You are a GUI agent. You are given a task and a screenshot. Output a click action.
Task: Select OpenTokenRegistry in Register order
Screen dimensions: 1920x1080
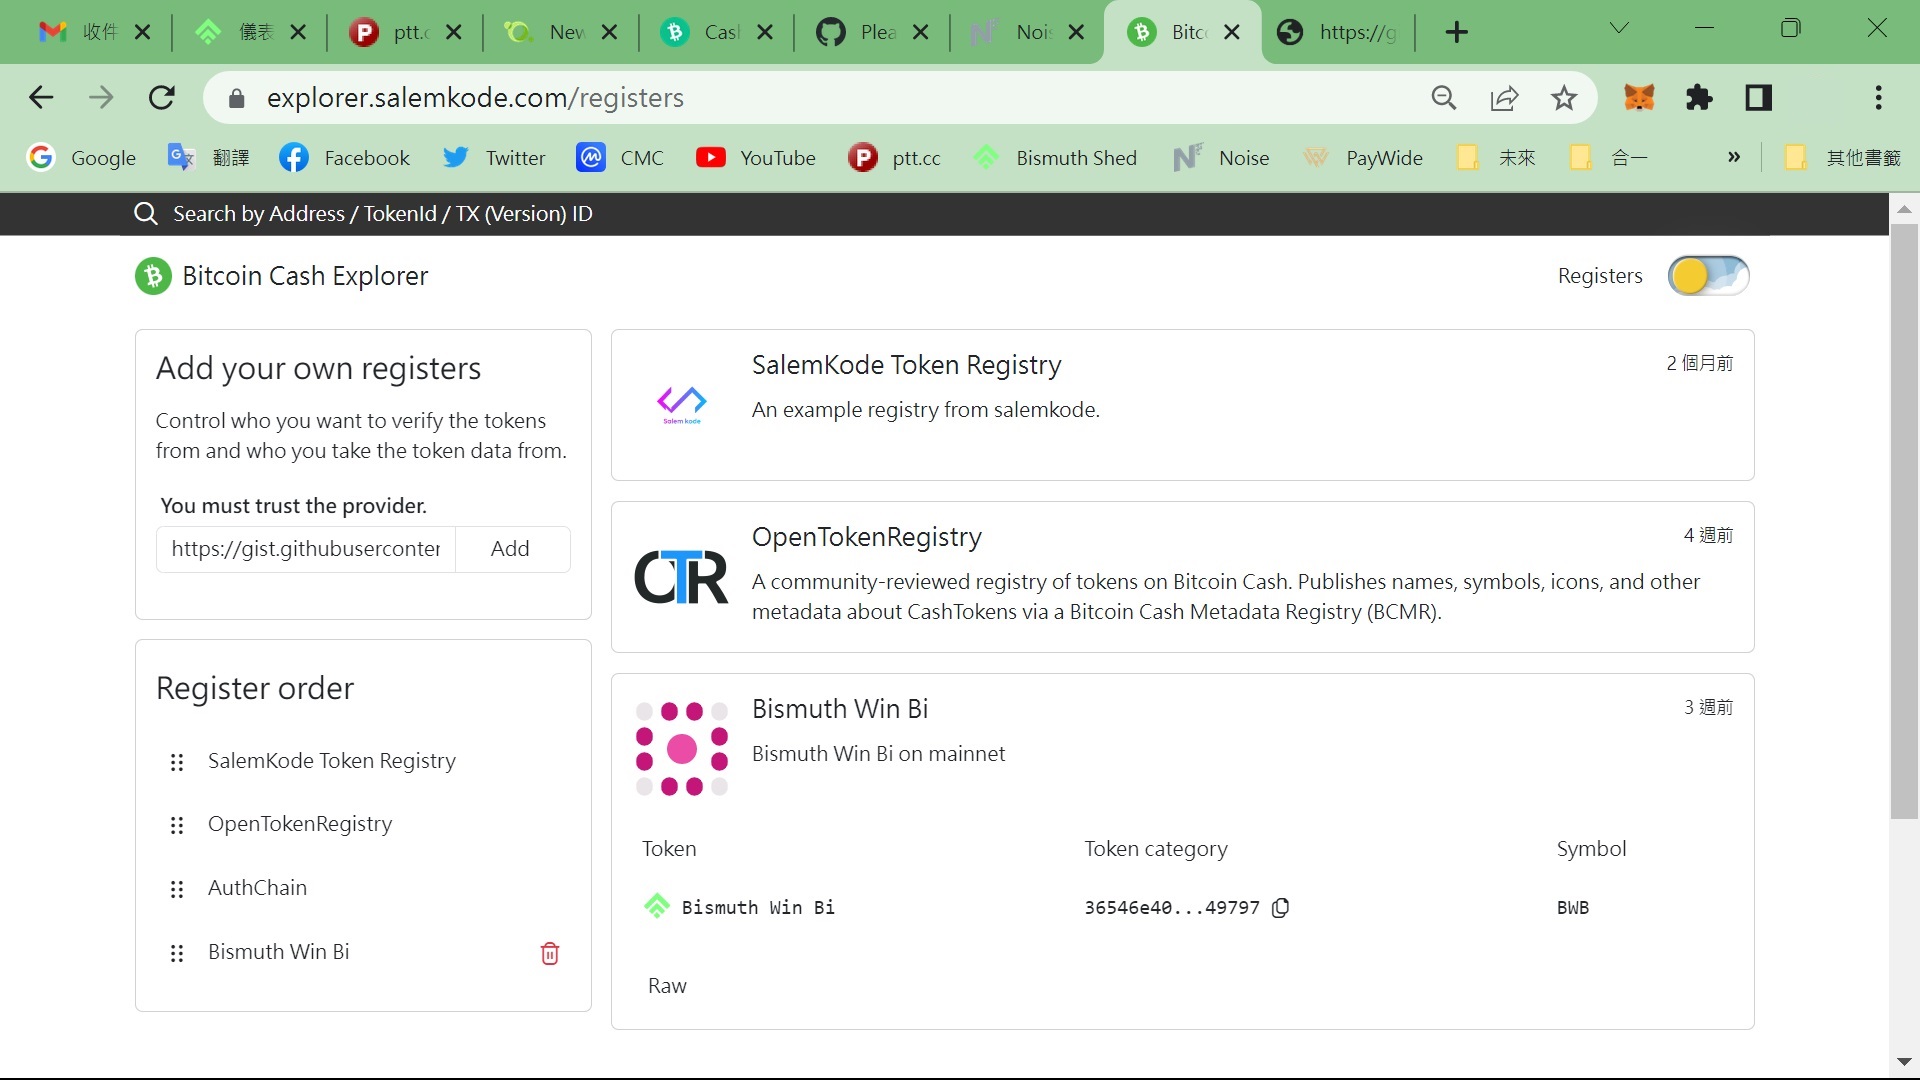[x=300, y=824]
